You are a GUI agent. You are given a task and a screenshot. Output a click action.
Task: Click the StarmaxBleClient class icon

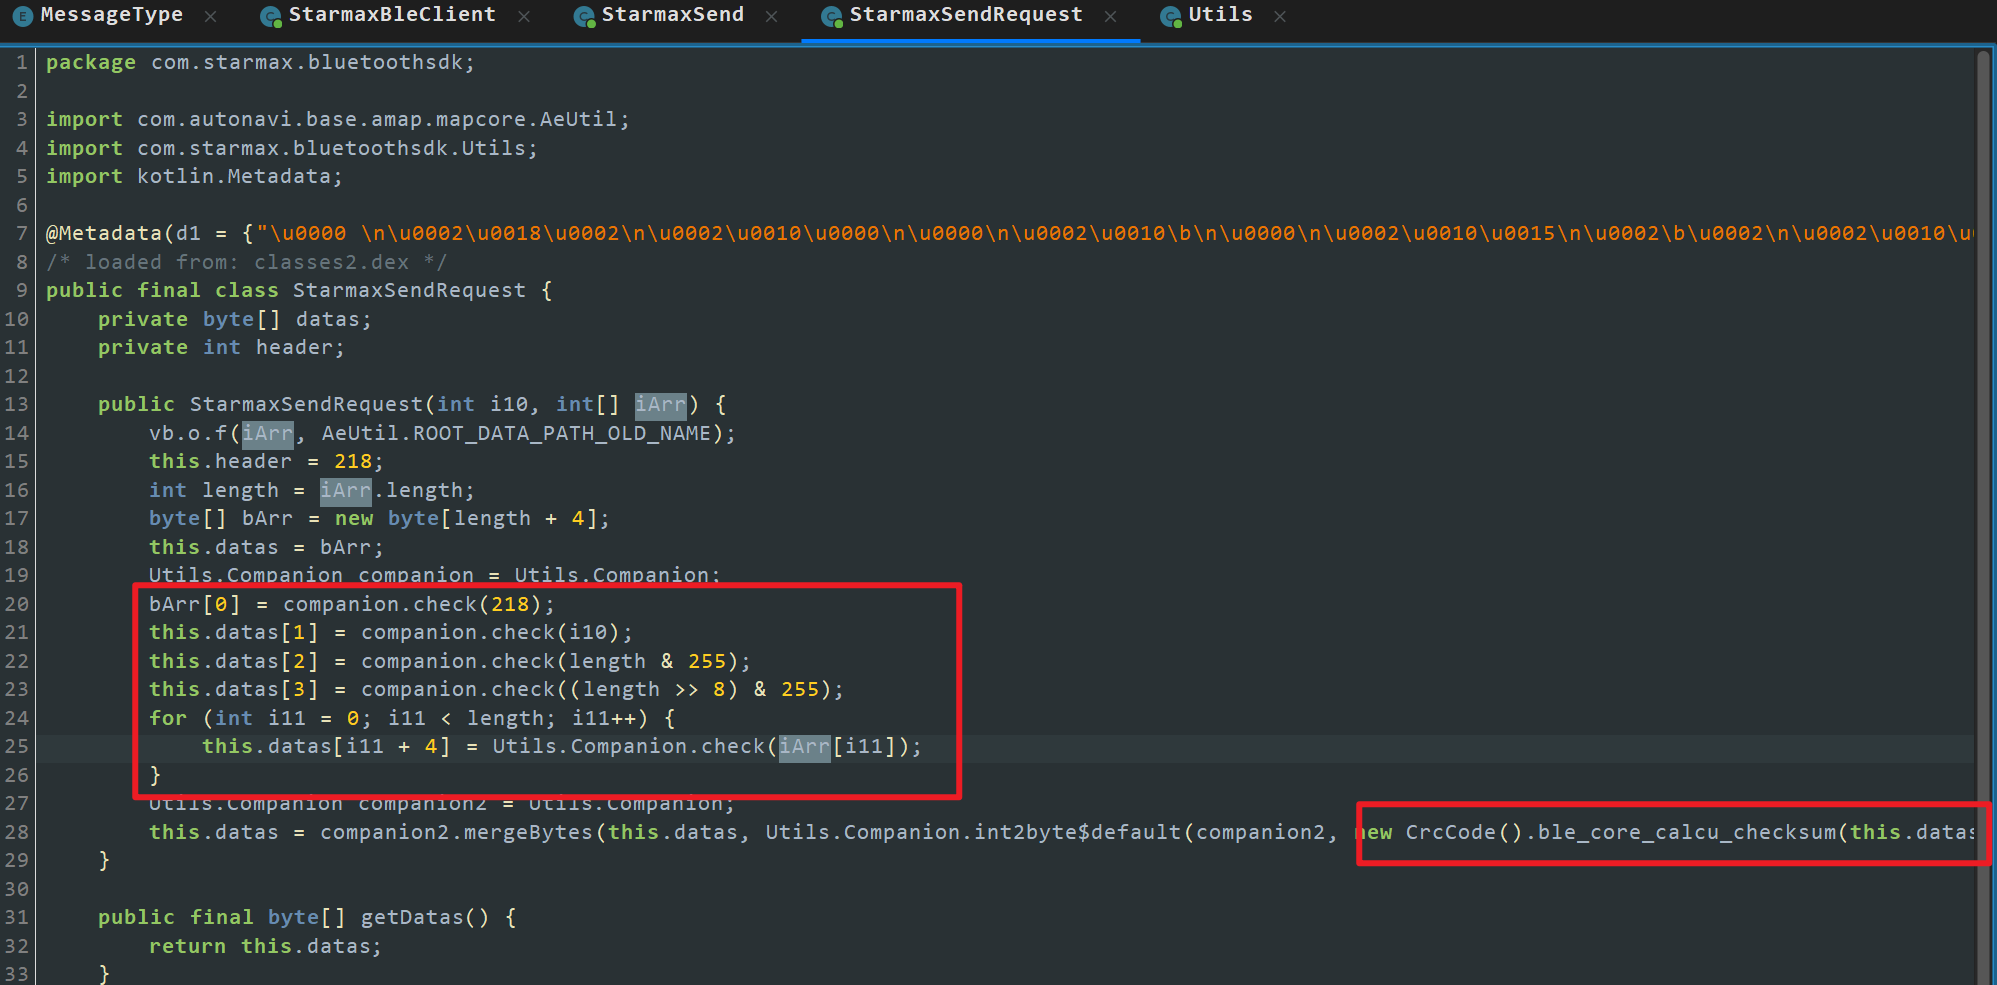[270, 17]
